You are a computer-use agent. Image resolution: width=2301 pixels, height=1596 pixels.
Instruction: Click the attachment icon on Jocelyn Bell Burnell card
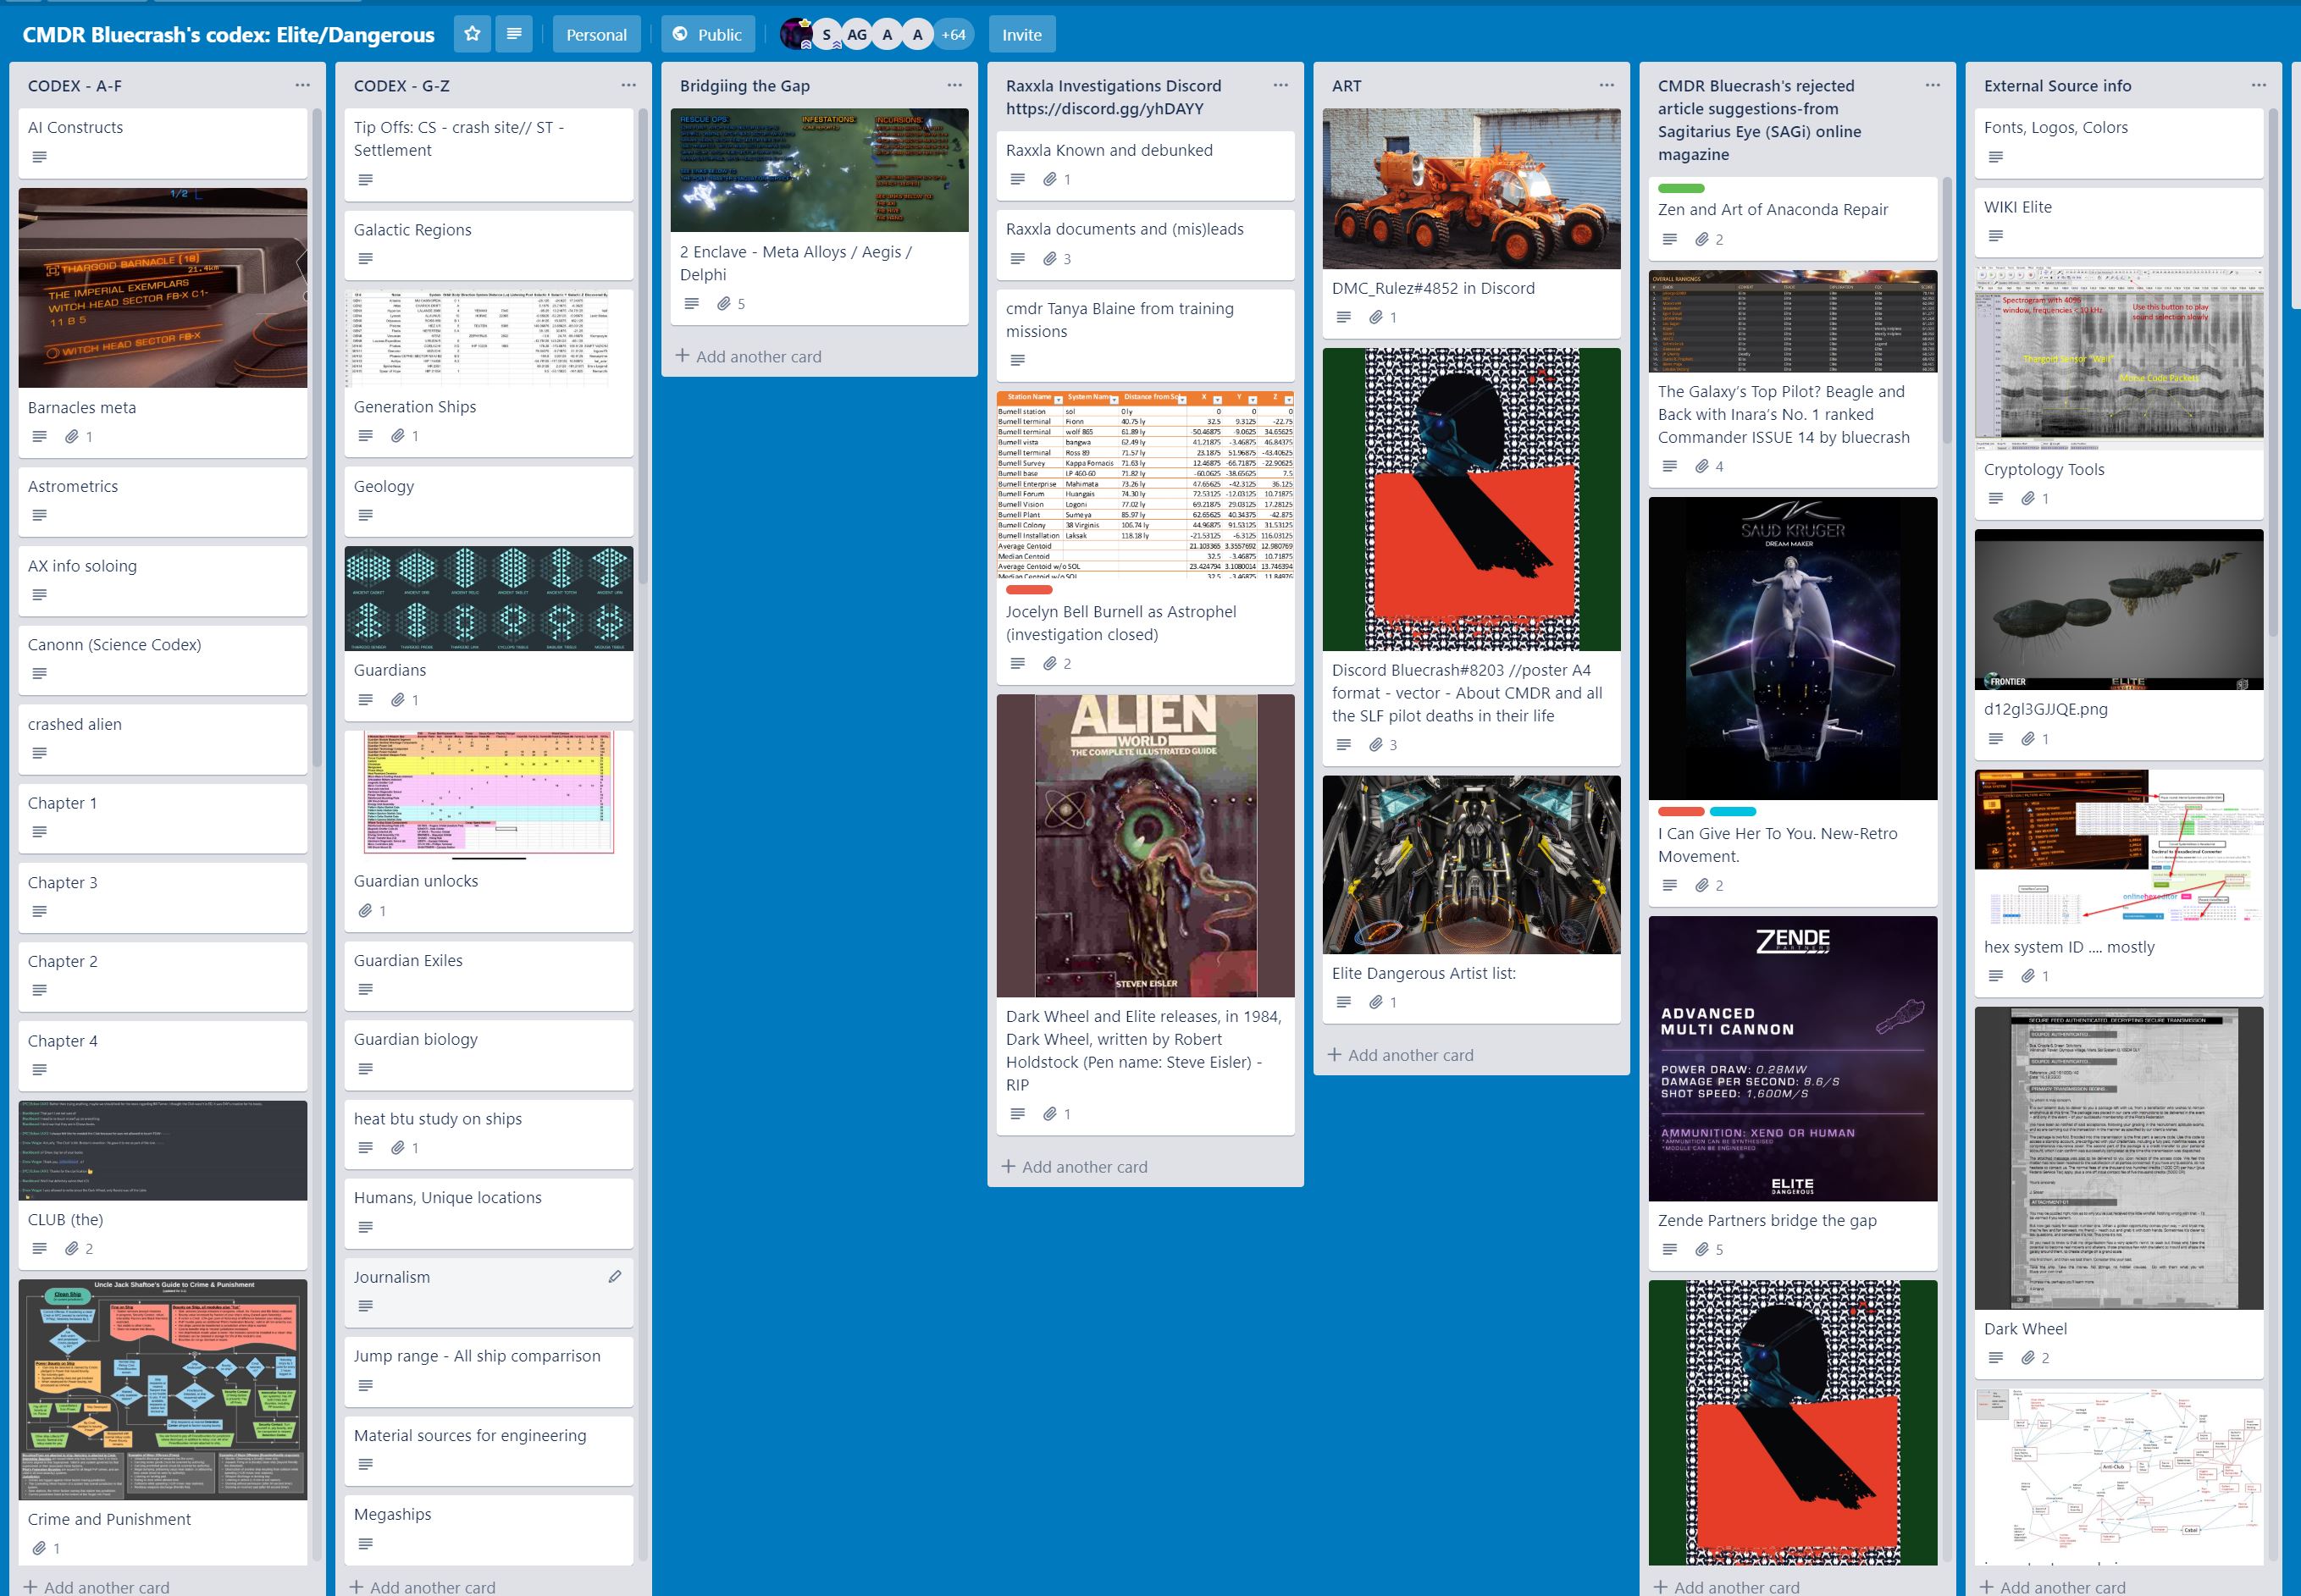(1049, 663)
